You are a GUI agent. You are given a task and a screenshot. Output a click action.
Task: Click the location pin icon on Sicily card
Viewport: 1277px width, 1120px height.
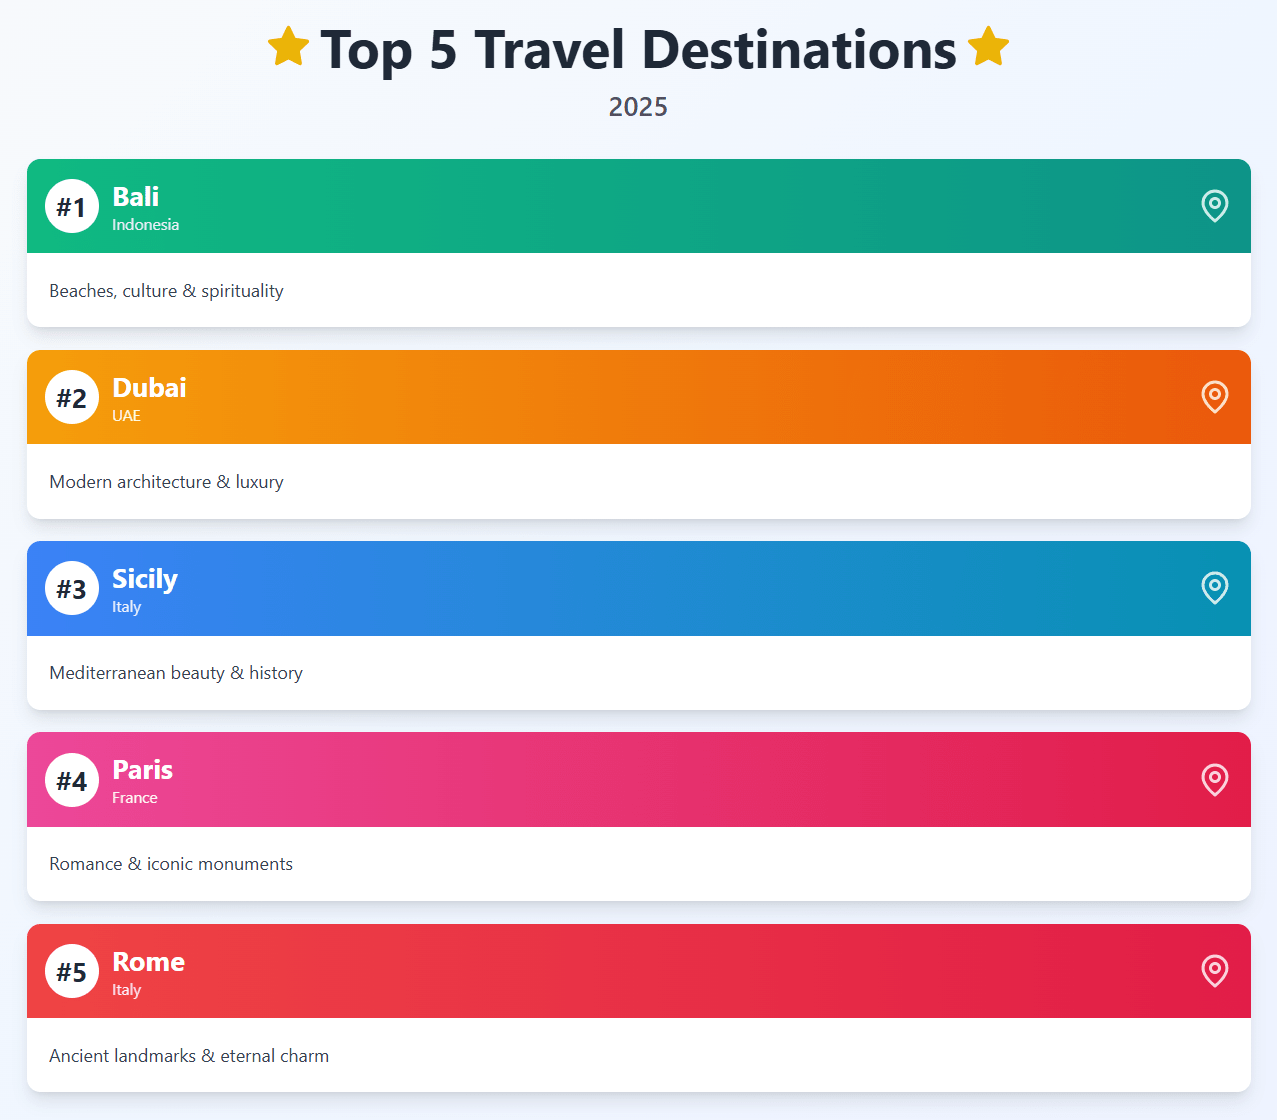pyautogui.click(x=1214, y=588)
